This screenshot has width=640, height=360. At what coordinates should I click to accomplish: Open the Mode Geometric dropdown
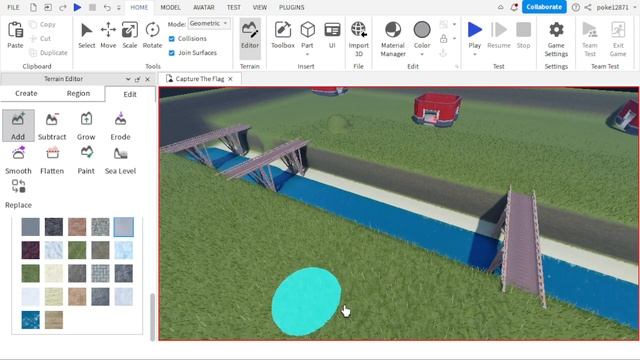click(x=209, y=24)
